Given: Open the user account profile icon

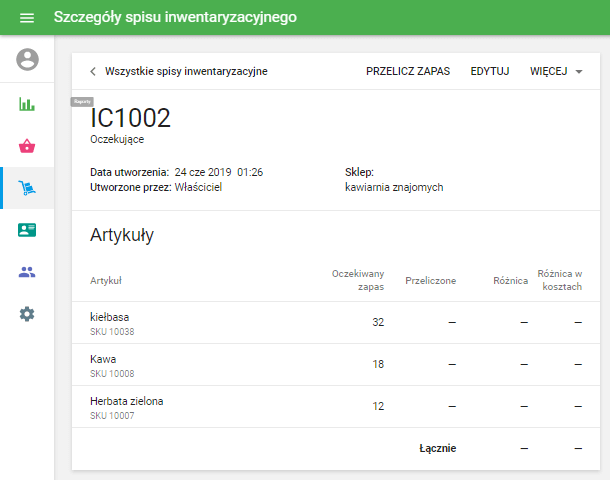Looking at the screenshot, I should coord(27,60).
